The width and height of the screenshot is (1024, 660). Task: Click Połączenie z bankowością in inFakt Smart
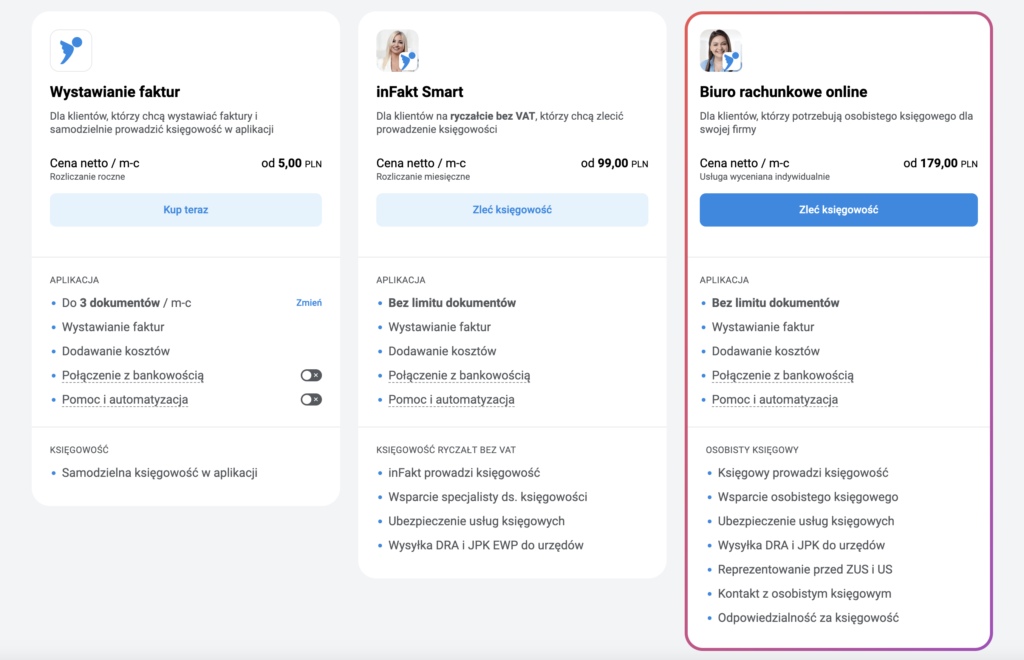coord(459,375)
